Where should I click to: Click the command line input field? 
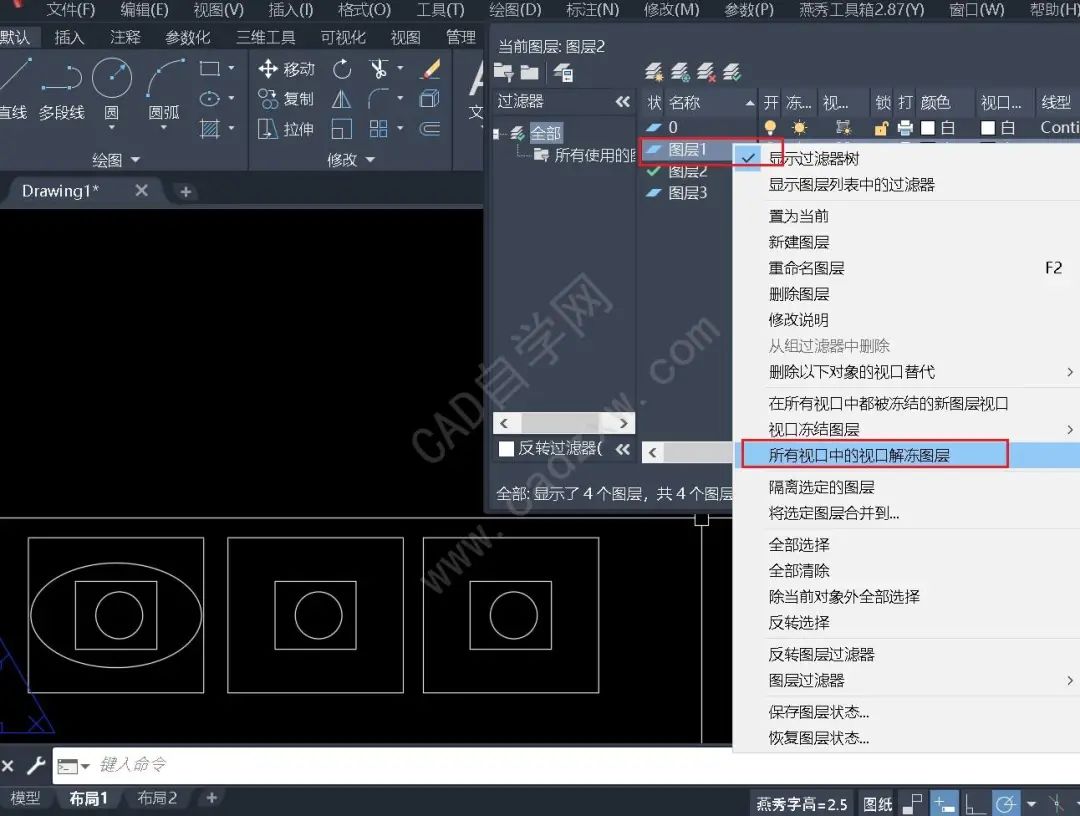(400, 765)
